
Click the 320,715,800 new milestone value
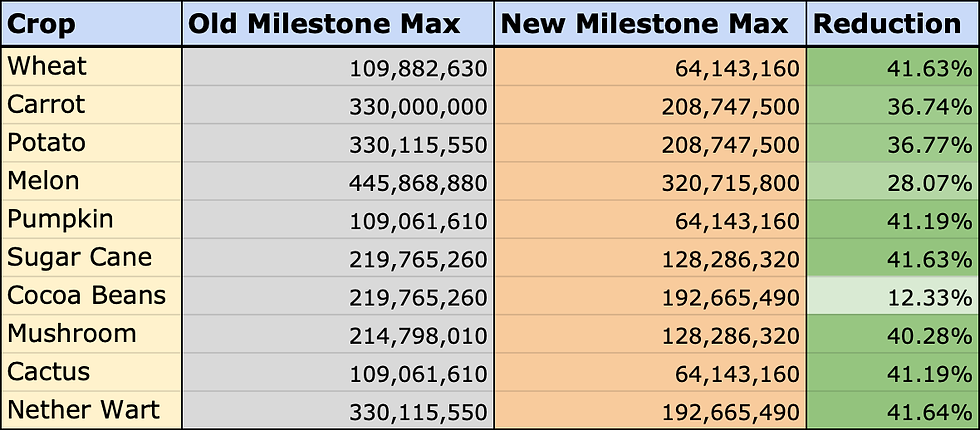tap(650, 181)
